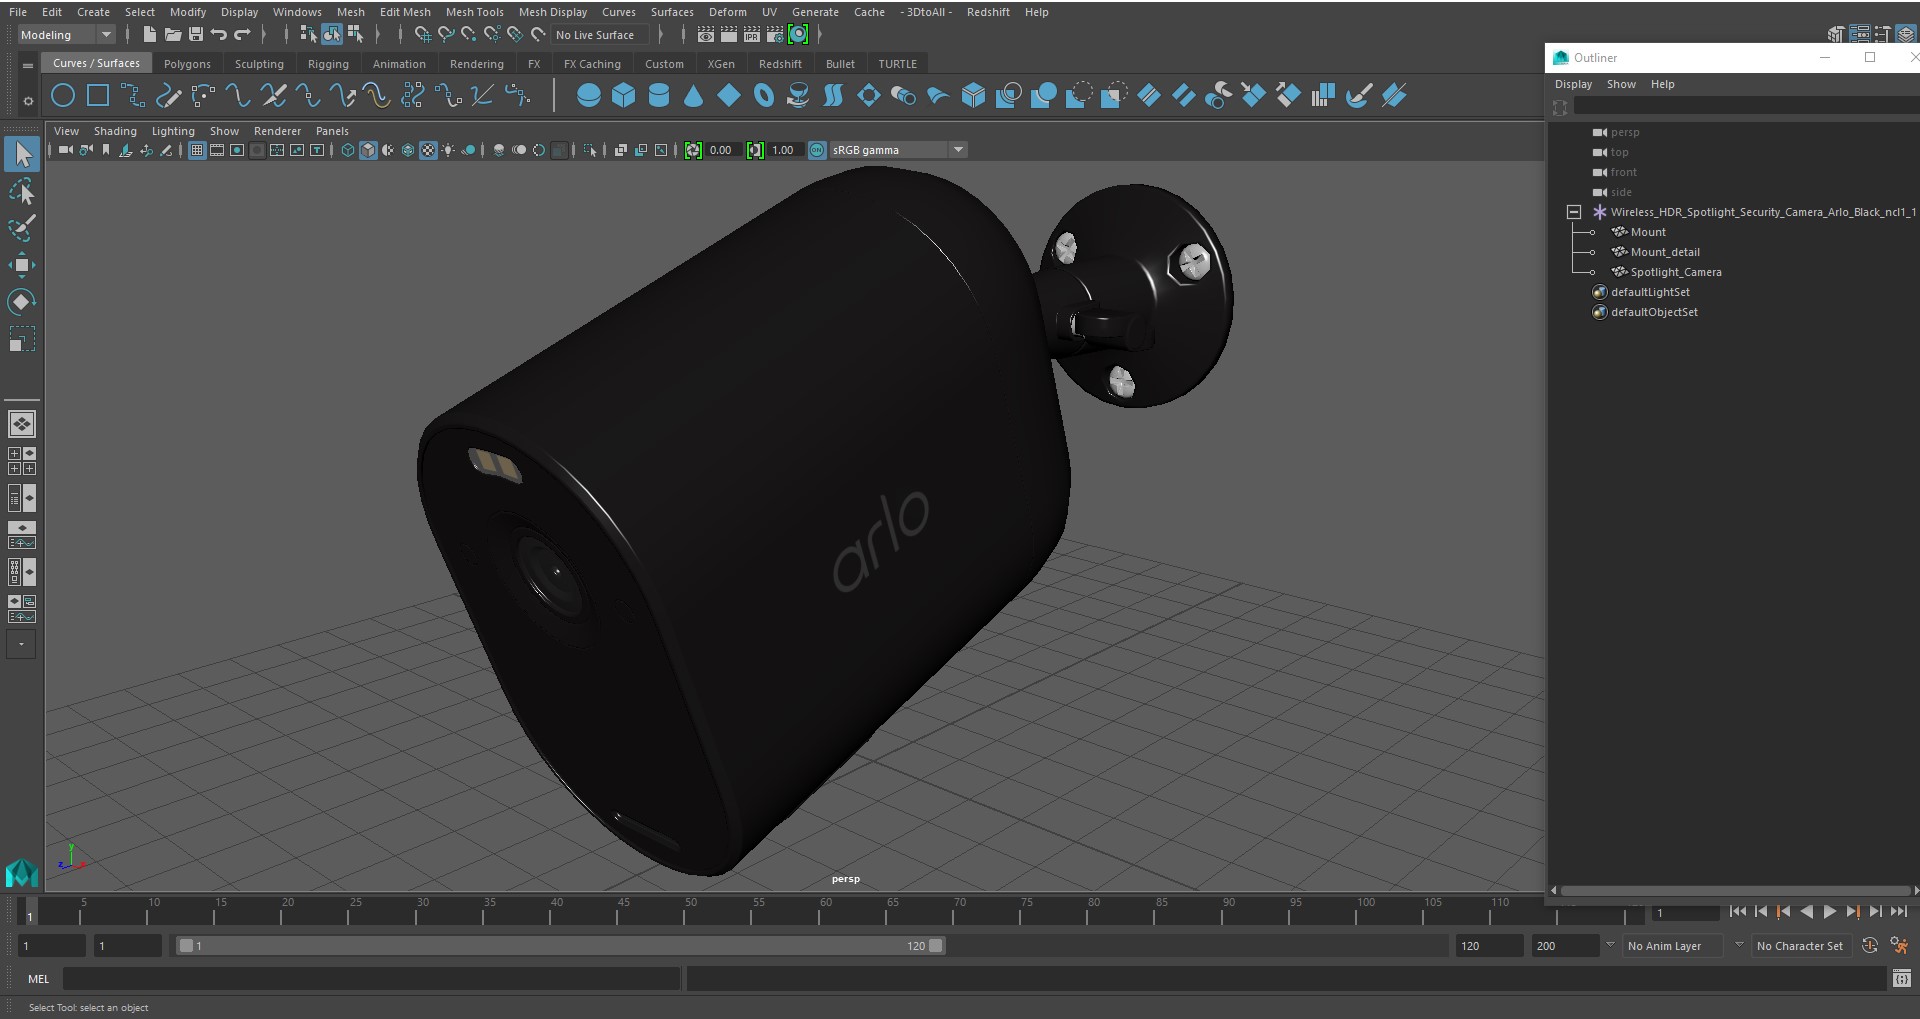Activate the Select tool arrow
Screen dimensions: 1920x1019
click(22, 154)
